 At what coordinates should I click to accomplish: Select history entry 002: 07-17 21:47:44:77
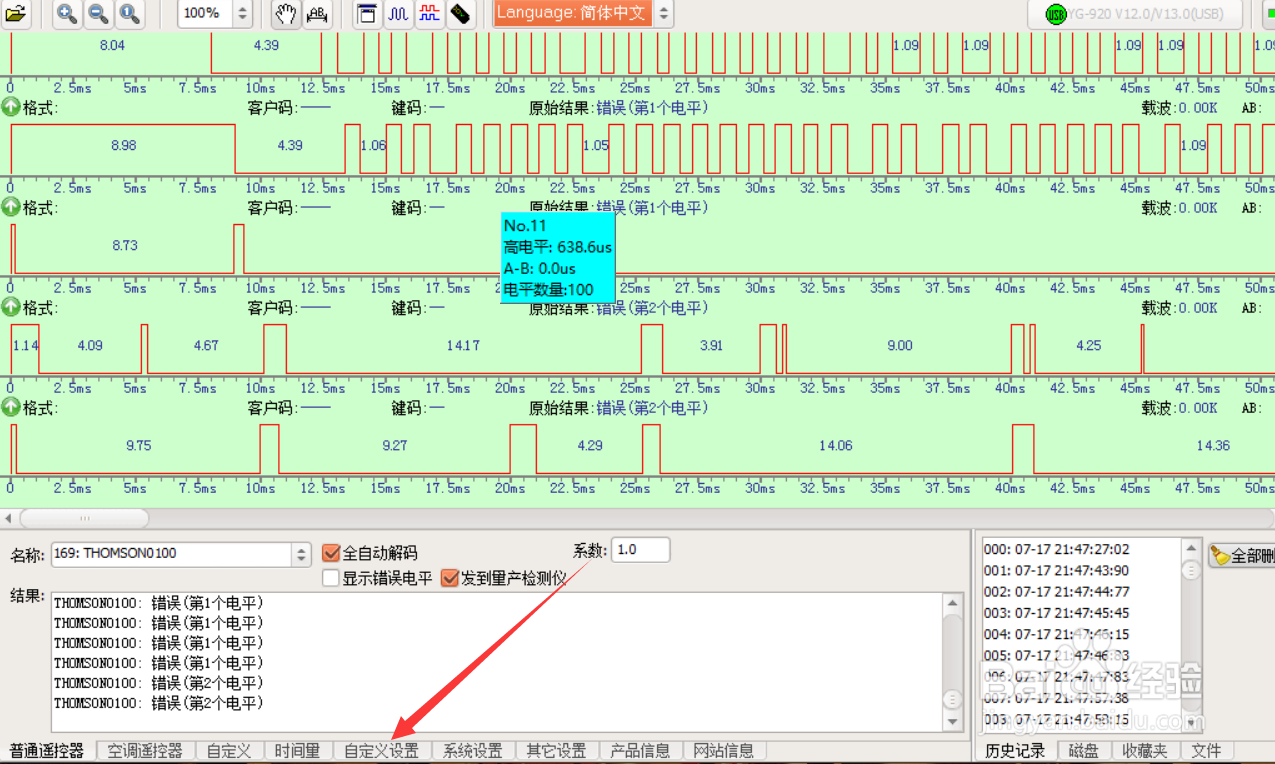click(x=1057, y=592)
